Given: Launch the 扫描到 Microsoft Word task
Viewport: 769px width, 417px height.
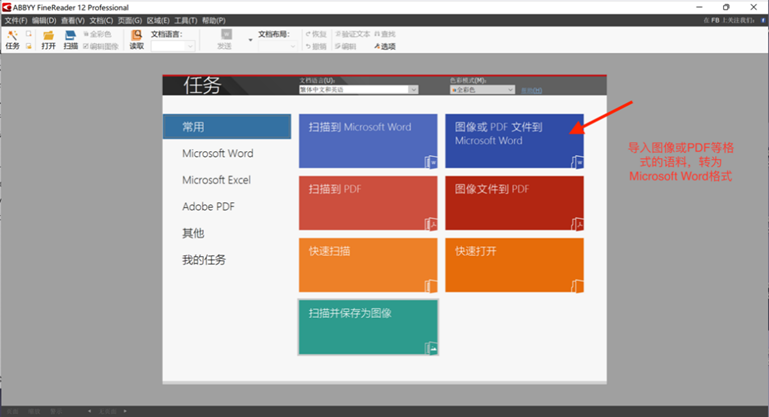Looking at the screenshot, I should [x=368, y=141].
